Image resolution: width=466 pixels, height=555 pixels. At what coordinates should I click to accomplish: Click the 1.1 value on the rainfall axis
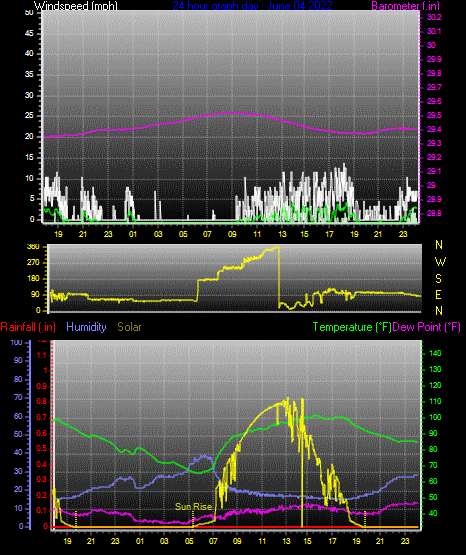point(42,355)
